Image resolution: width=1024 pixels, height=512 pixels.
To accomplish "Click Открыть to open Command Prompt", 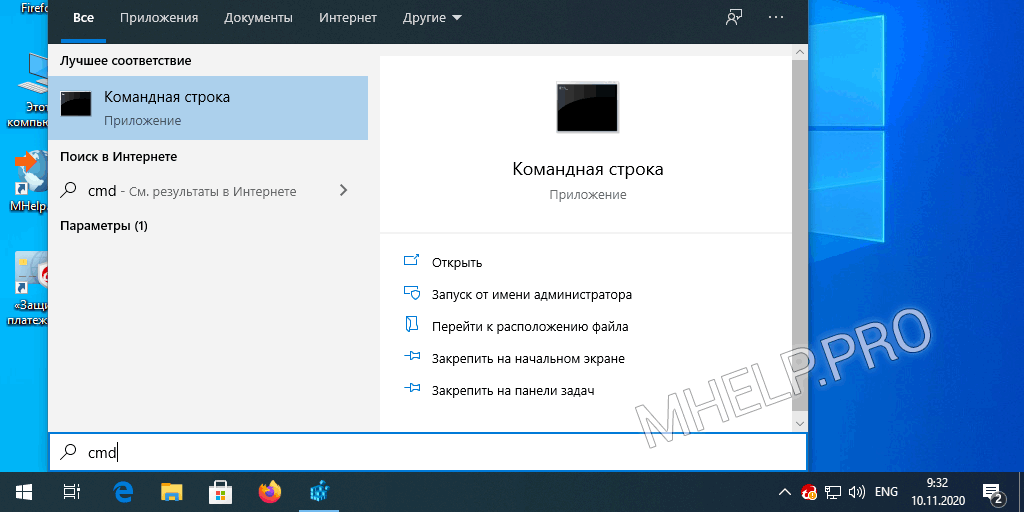I will pos(457,263).
